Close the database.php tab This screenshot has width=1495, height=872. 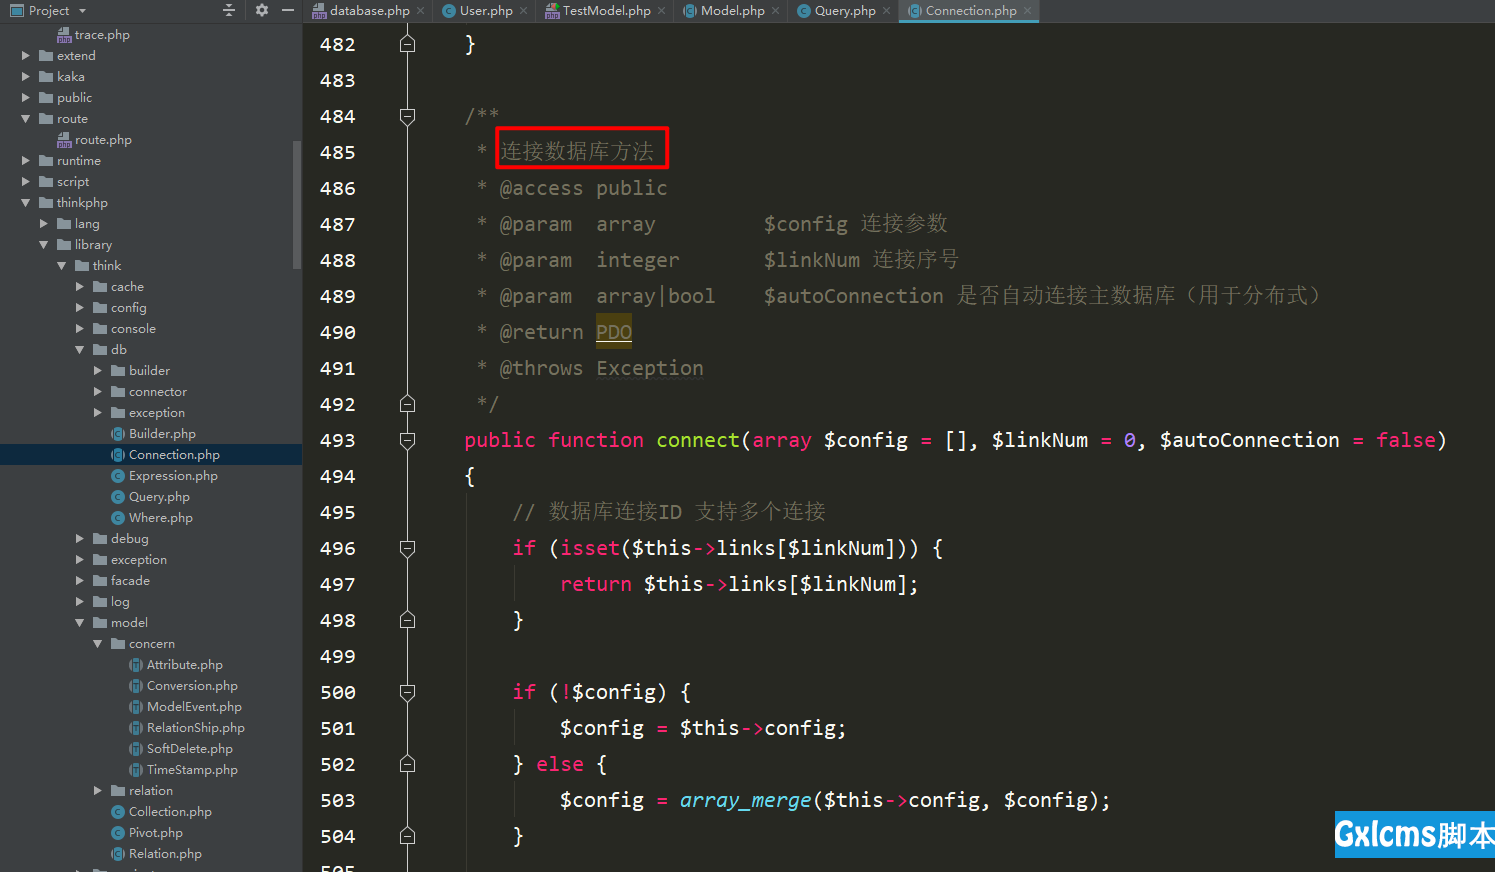[x=421, y=11]
